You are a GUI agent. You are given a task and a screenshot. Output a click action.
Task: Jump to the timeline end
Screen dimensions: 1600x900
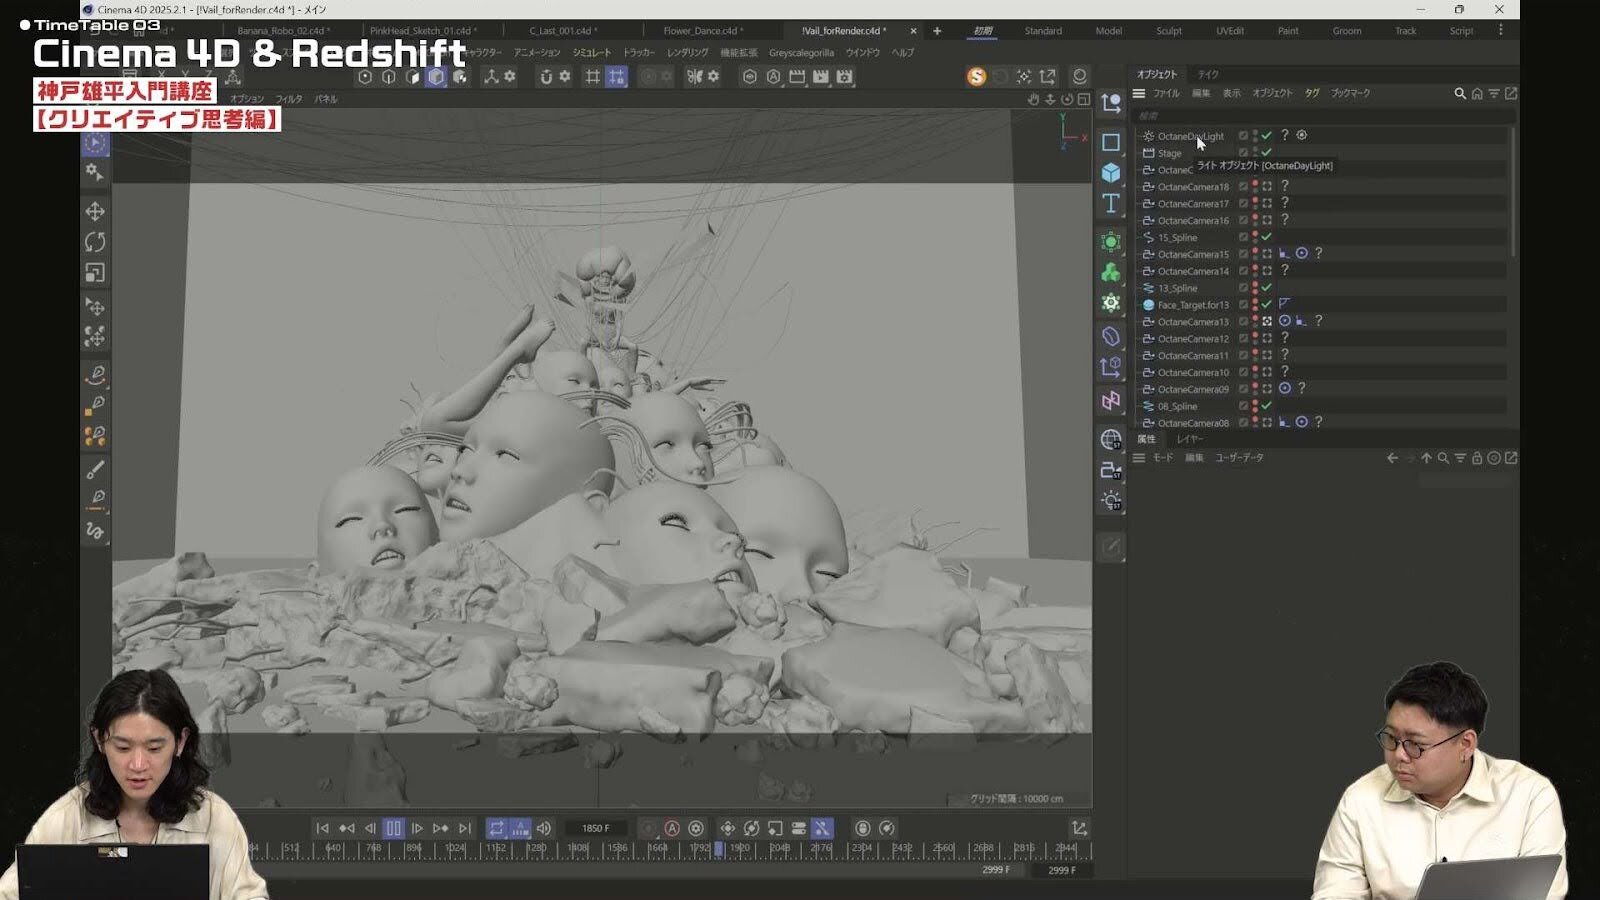[465, 828]
